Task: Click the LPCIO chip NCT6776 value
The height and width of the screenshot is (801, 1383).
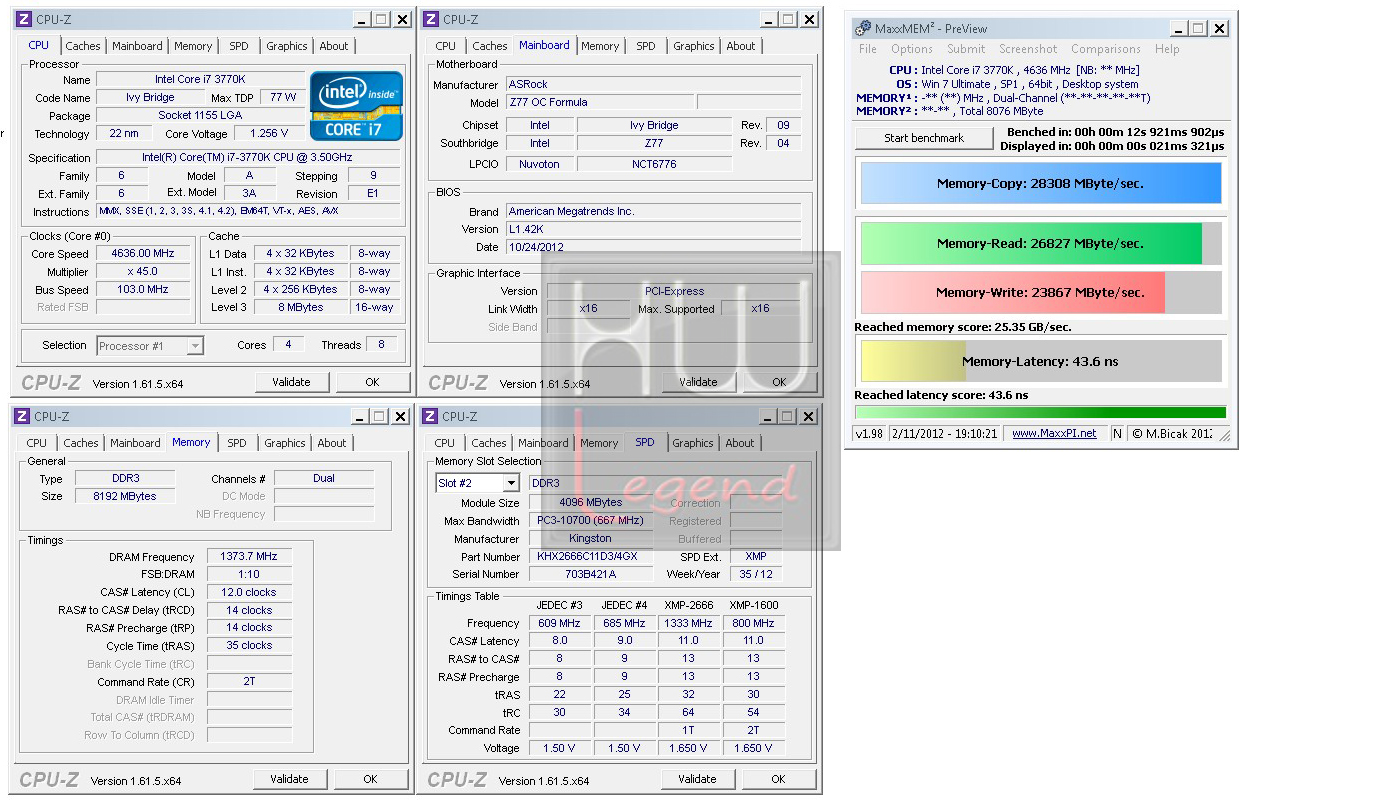Action: (x=654, y=164)
